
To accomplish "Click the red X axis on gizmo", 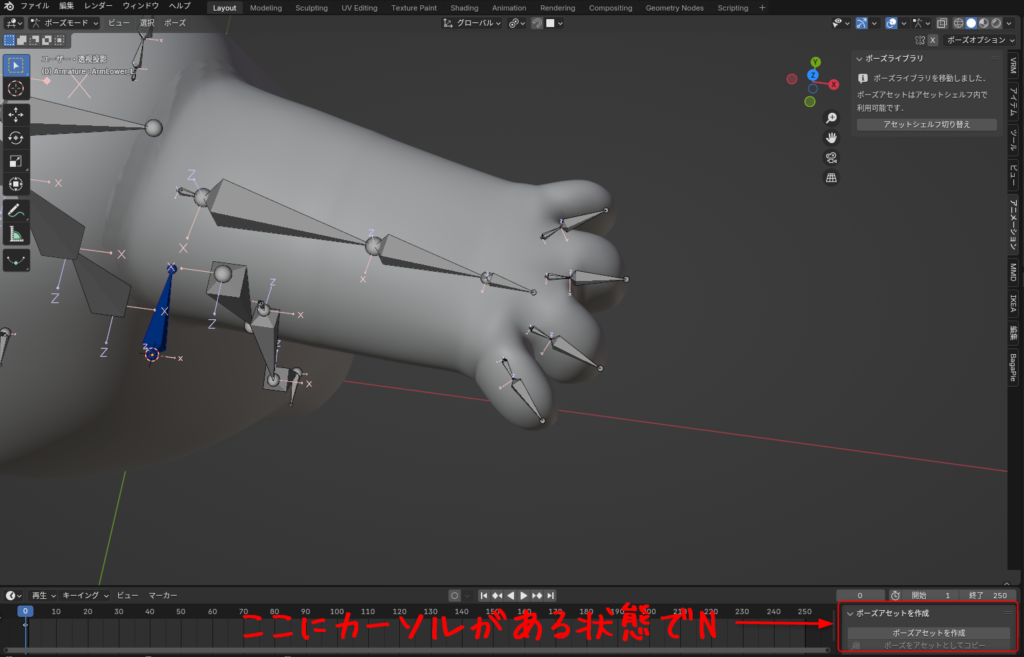I will [x=833, y=85].
